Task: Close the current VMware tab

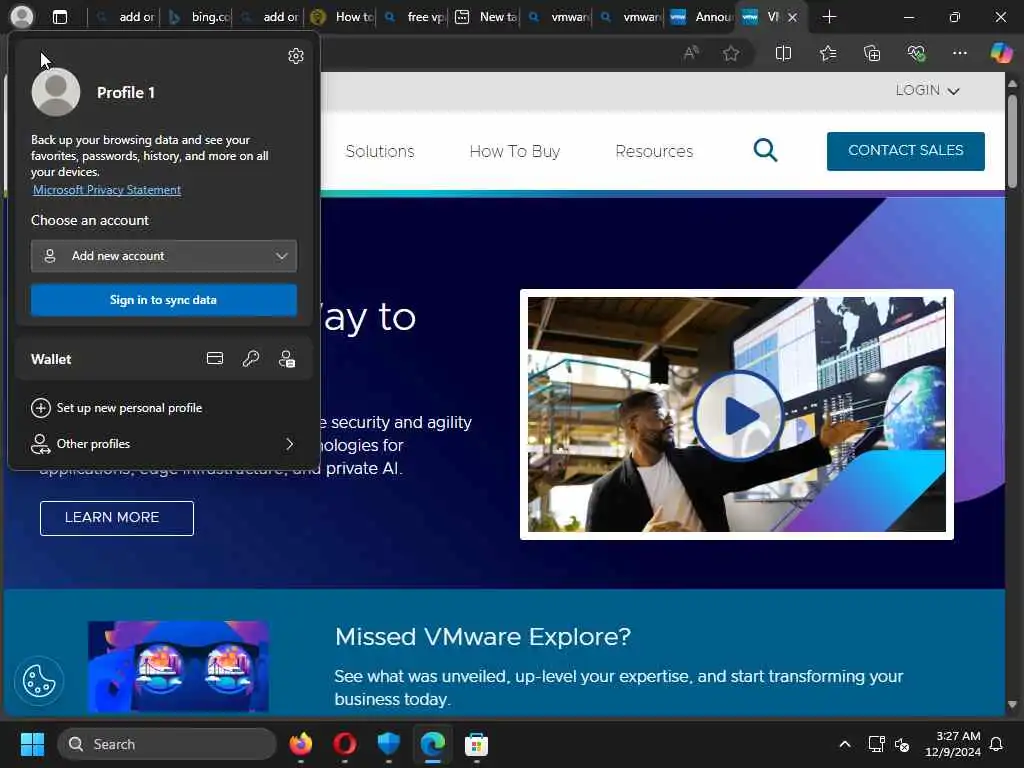Action: pyautogui.click(x=792, y=17)
